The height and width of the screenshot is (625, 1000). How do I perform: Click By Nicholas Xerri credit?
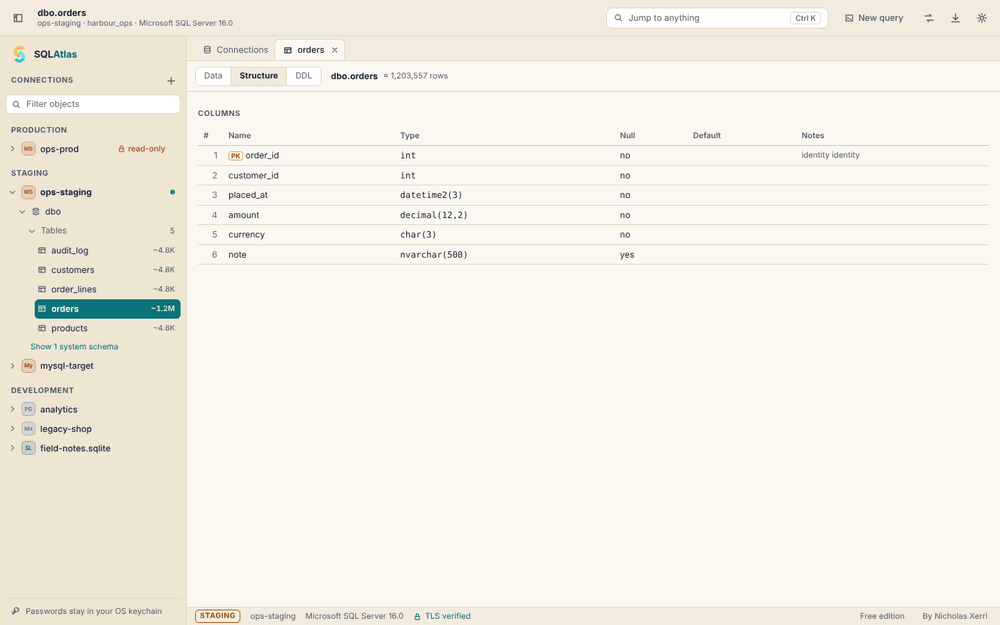click(x=955, y=616)
